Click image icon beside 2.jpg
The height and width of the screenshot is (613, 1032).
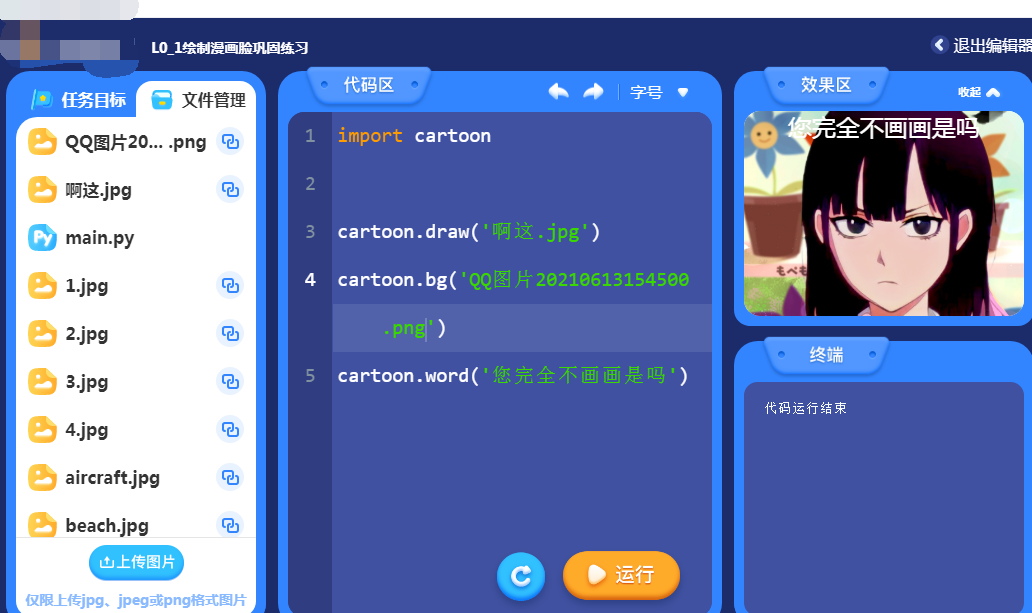42,334
